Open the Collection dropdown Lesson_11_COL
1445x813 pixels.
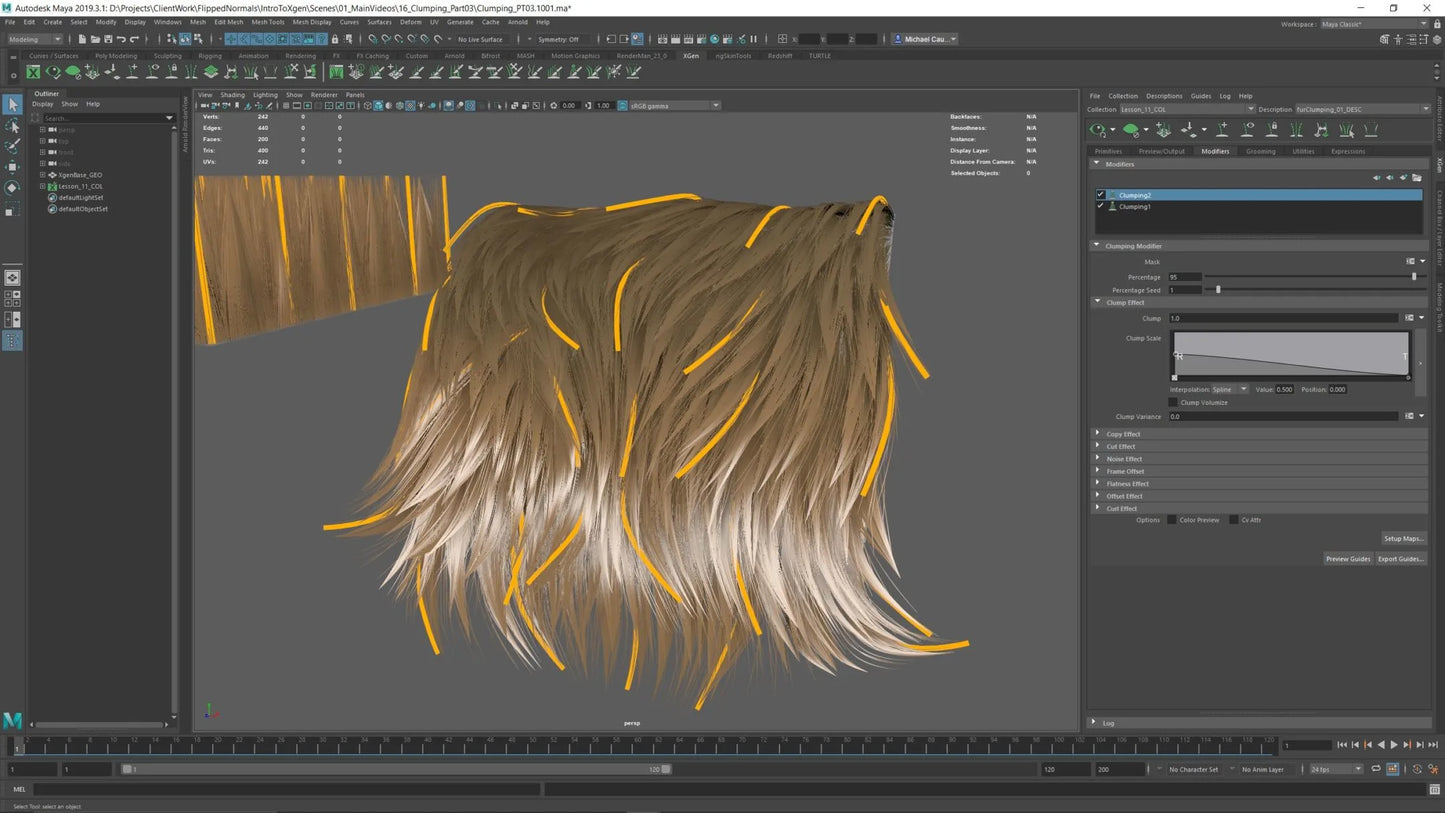point(1186,109)
